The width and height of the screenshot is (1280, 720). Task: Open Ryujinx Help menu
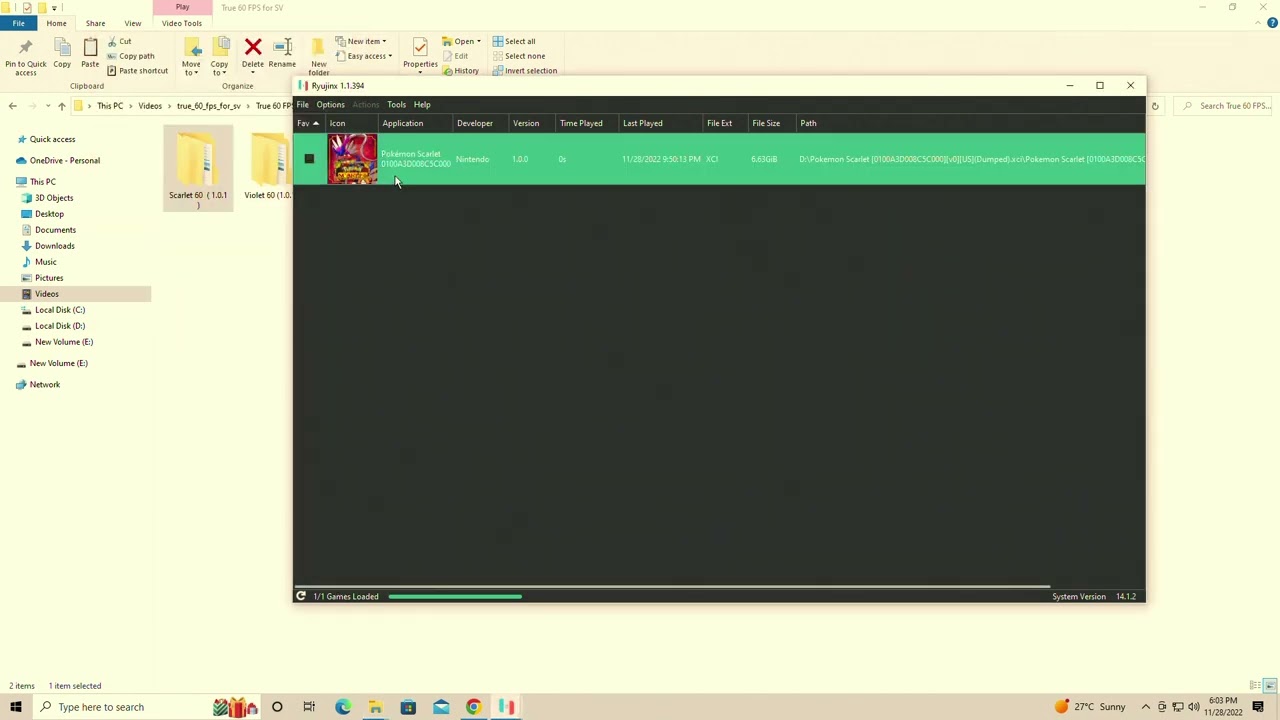(x=422, y=104)
